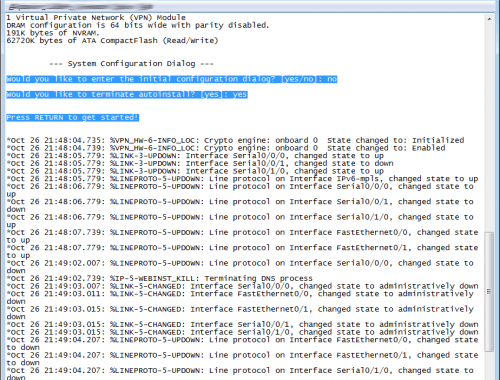Click the highlighted 'enter the initial configuration dialog?' prompt

pos(172,79)
